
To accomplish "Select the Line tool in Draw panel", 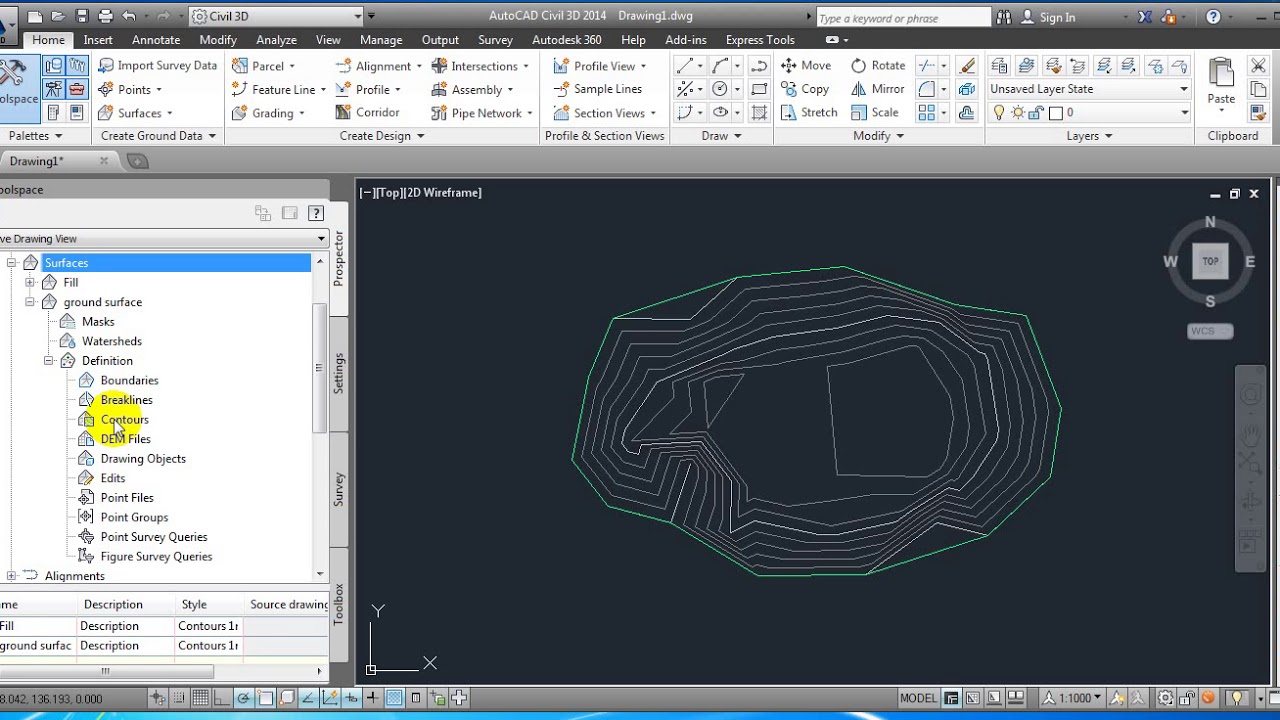I will click(x=684, y=65).
